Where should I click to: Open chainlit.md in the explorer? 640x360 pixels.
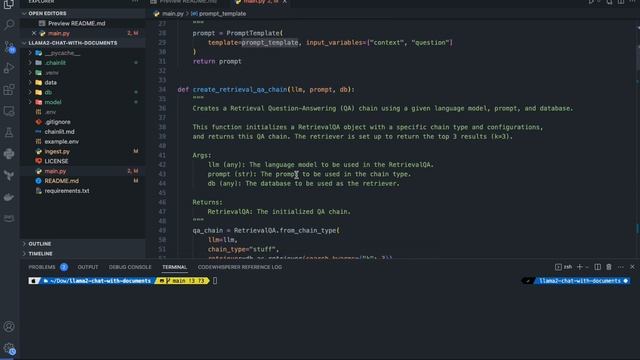(59, 132)
